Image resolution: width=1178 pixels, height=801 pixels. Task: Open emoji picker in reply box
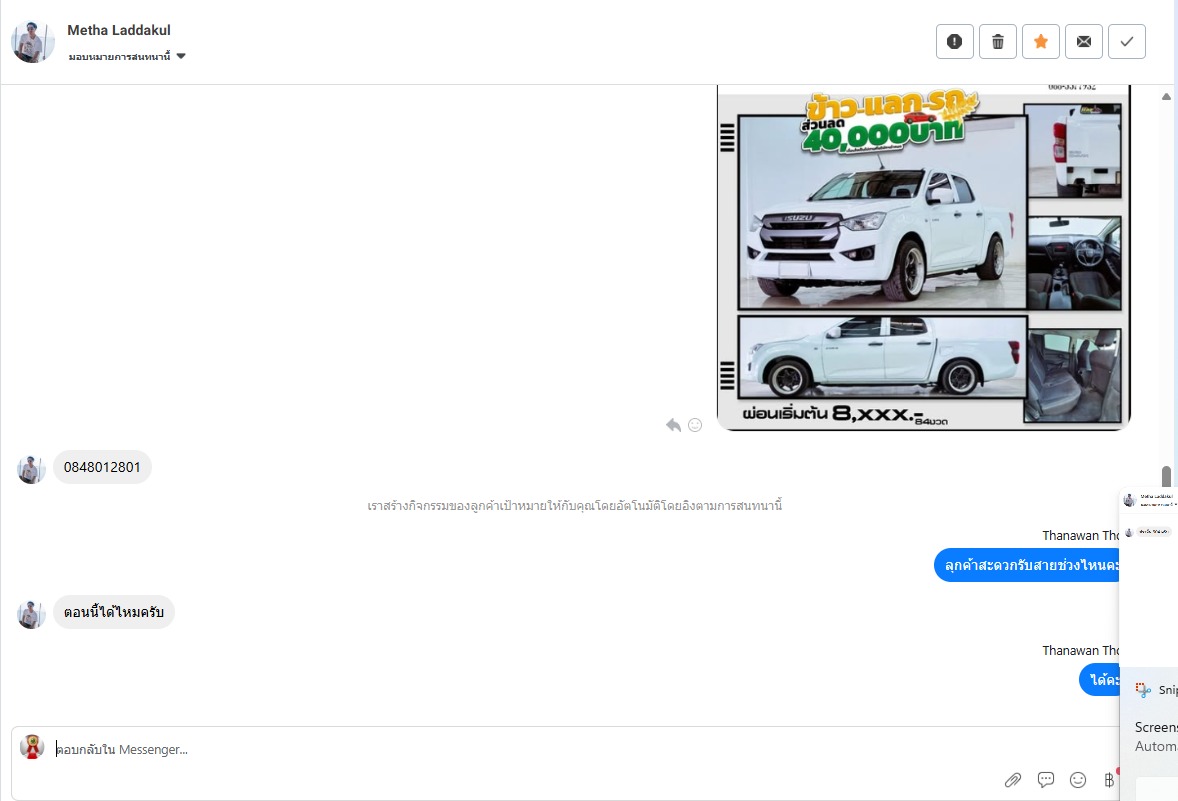click(1078, 780)
